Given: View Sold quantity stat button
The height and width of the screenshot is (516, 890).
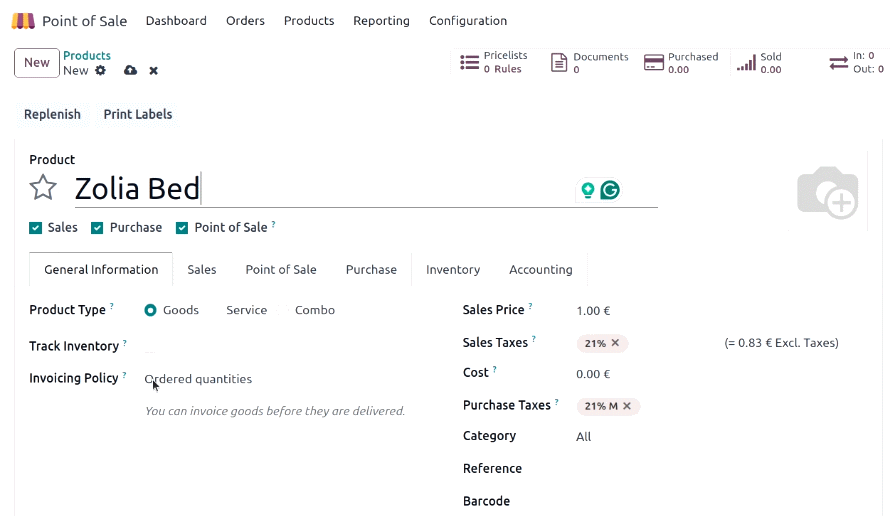Looking at the screenshot, I should click(x=760, y=62).
